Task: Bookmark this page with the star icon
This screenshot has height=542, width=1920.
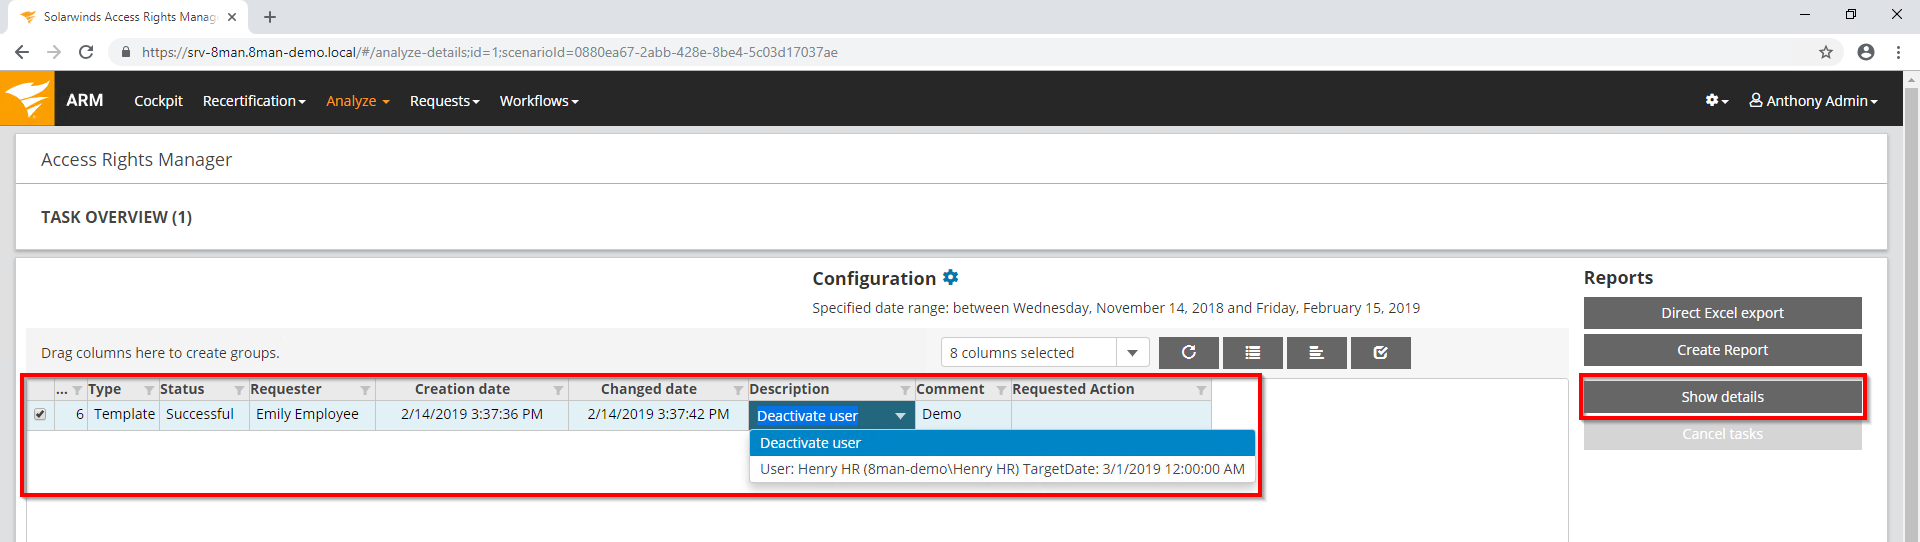Action: click(x=1825, y=52)
